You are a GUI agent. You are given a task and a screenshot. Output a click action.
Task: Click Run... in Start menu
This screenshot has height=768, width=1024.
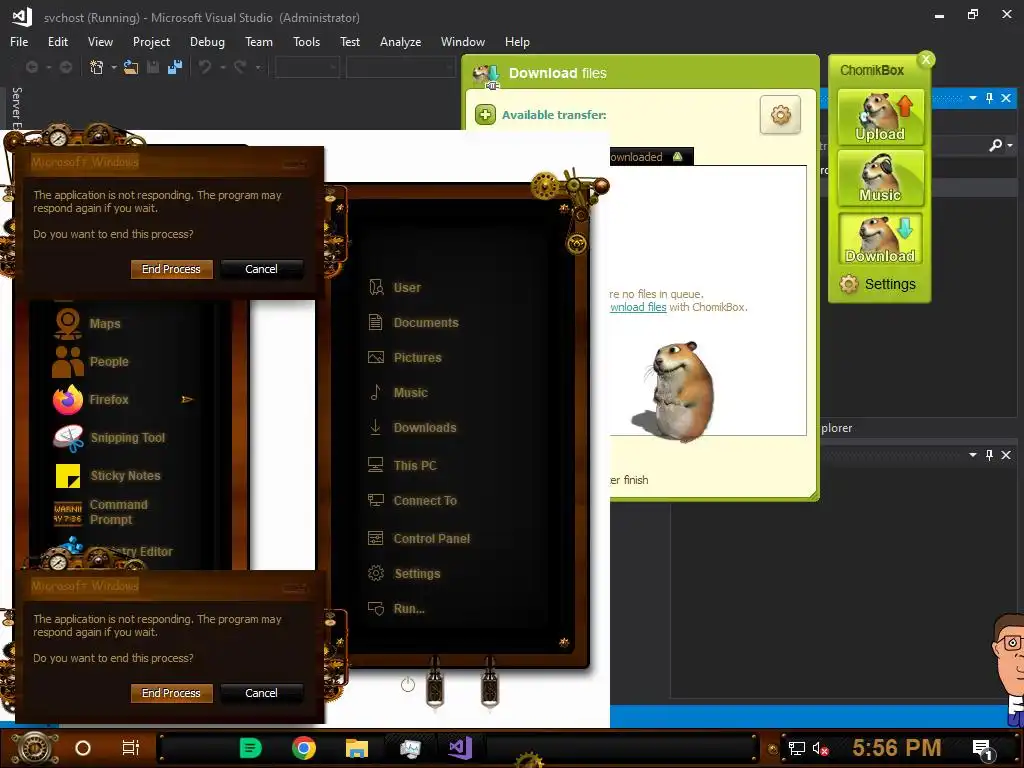click(x=396, y=609)
